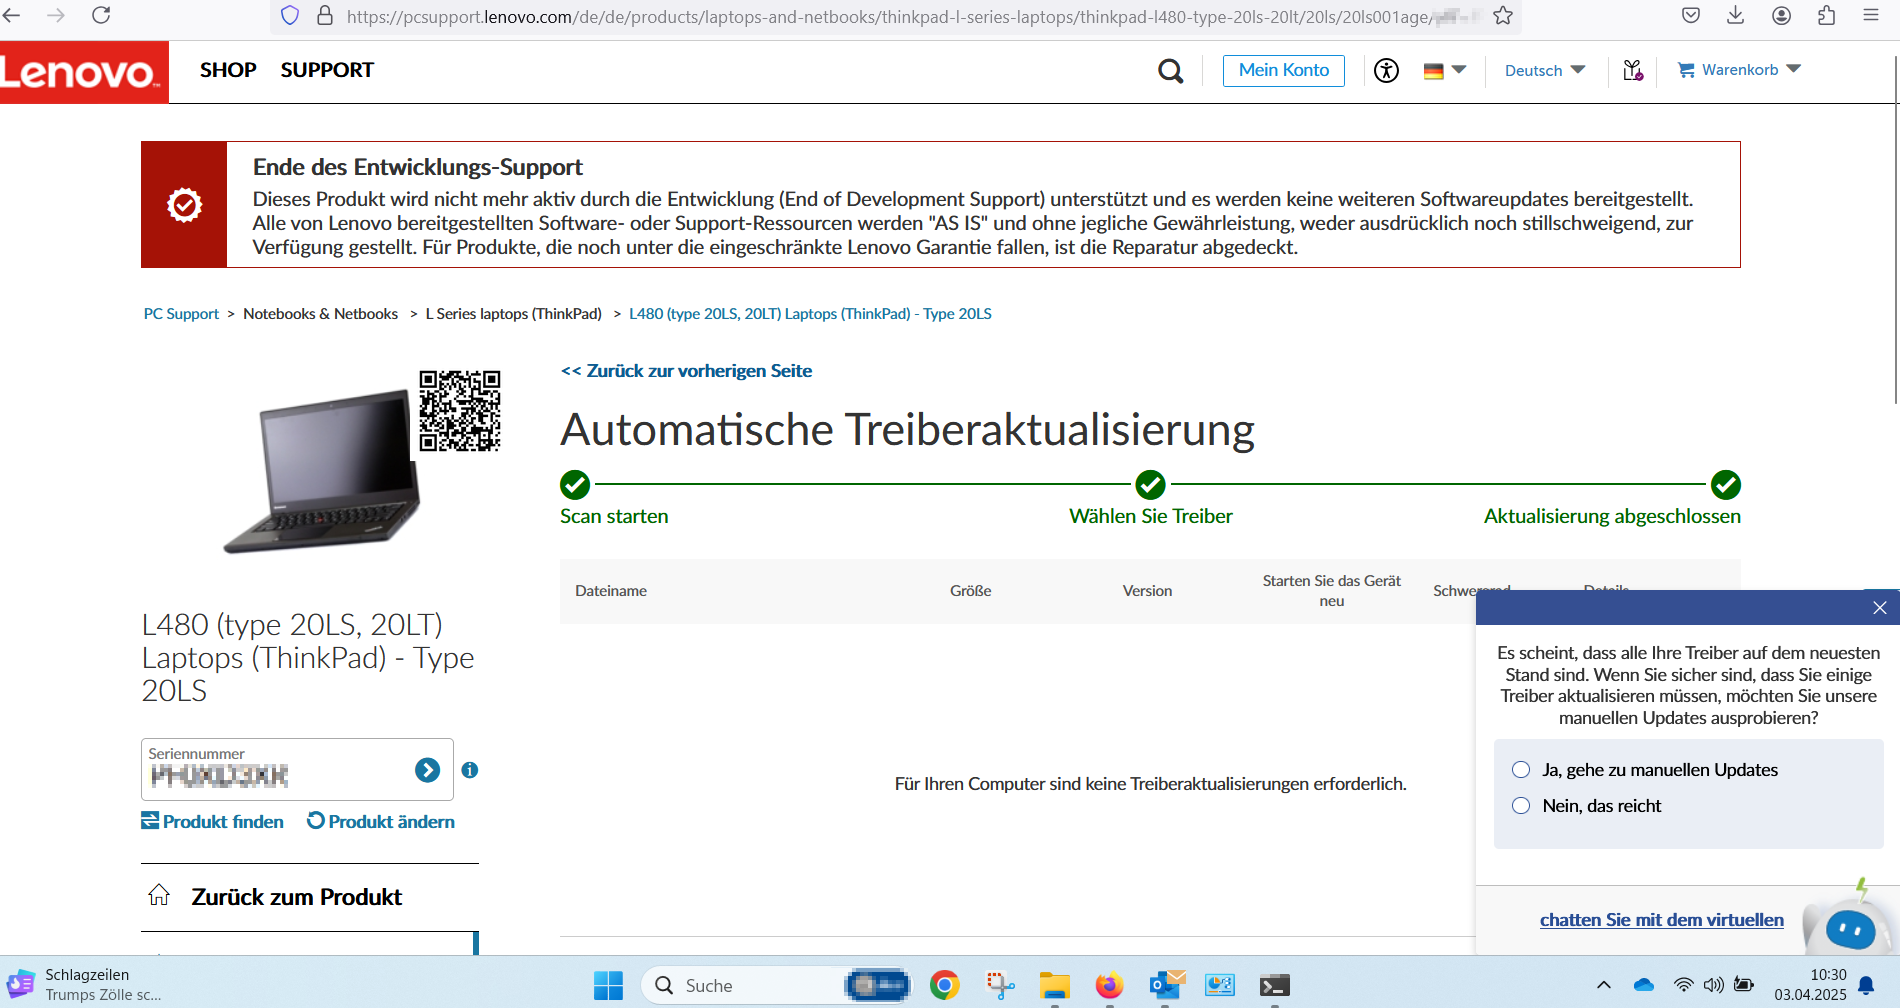Select 'Ja, gehe zu manuellen Updates'
Viewport: 1900px width, 1008px height.
pos(1521,770)
